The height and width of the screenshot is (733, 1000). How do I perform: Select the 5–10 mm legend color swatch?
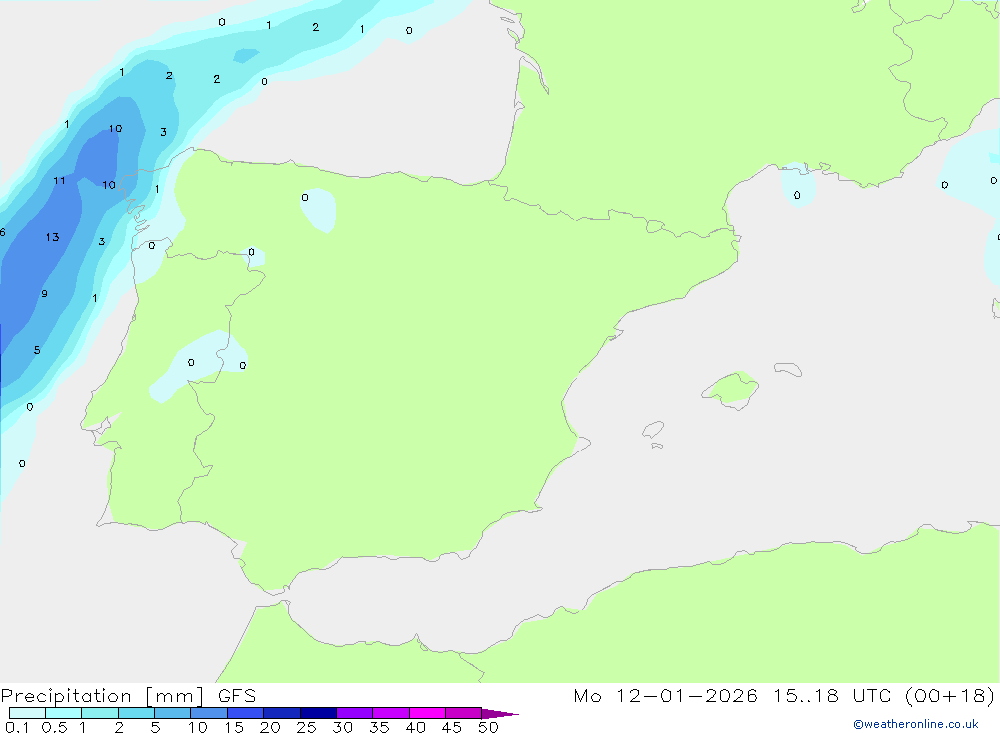(173, 713)
